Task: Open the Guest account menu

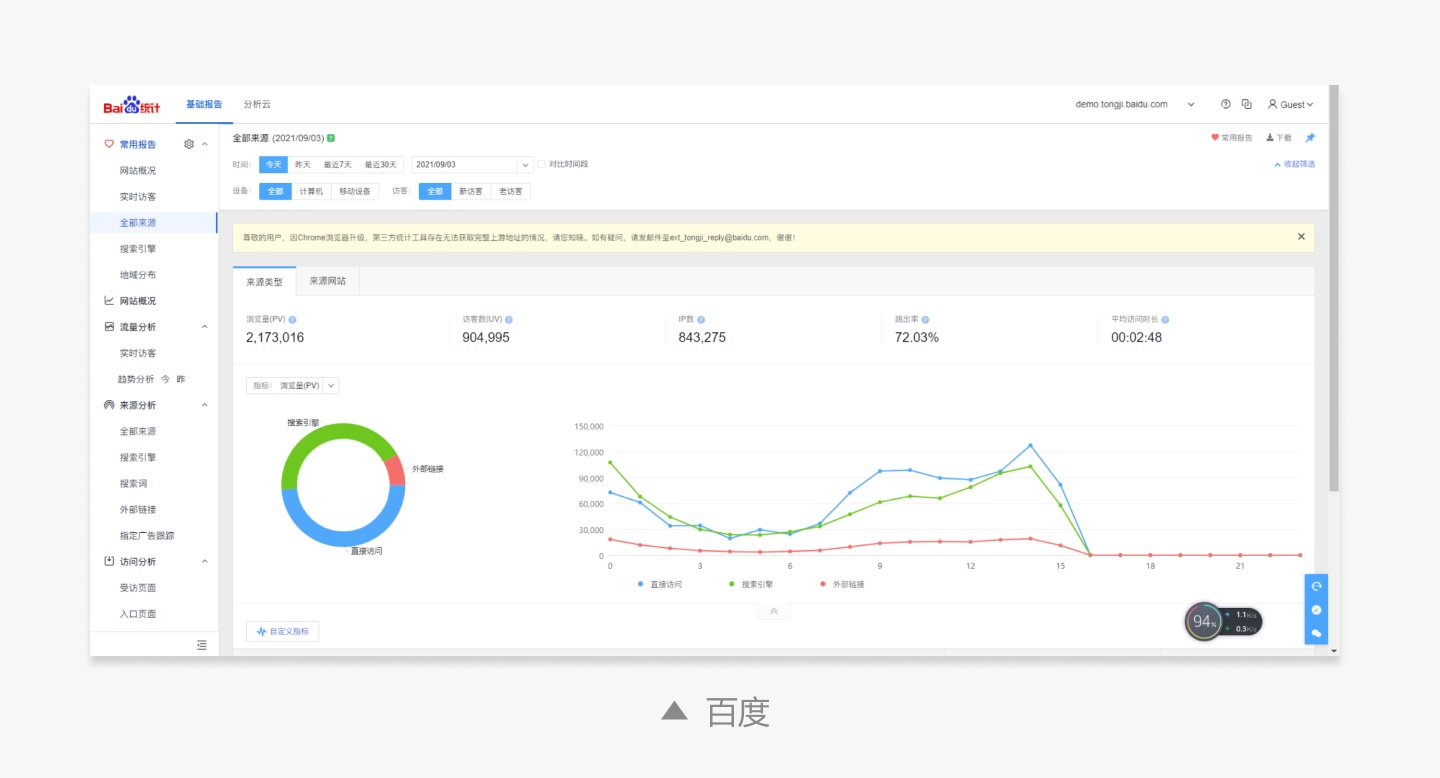Action: click(1290, 104)
